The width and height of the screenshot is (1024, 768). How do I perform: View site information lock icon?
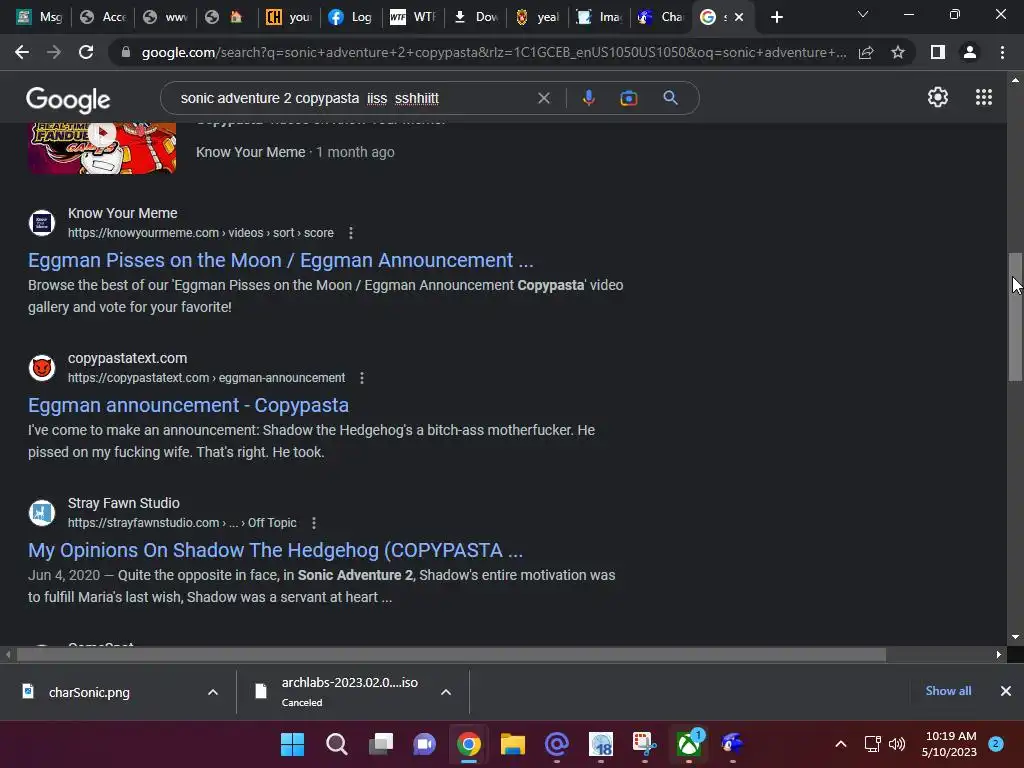tap(125, 52)
